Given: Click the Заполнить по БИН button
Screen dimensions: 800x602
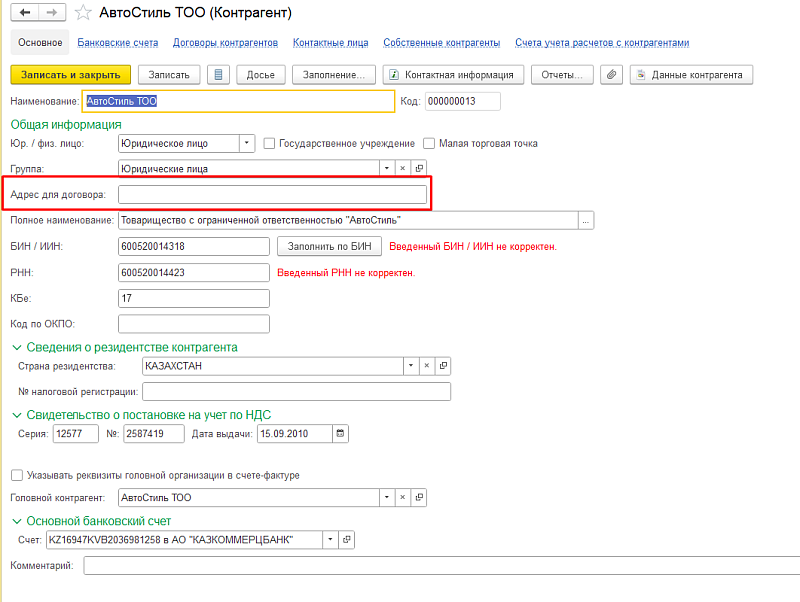Looking at the screenshot, I should click(x=328, y=246).
